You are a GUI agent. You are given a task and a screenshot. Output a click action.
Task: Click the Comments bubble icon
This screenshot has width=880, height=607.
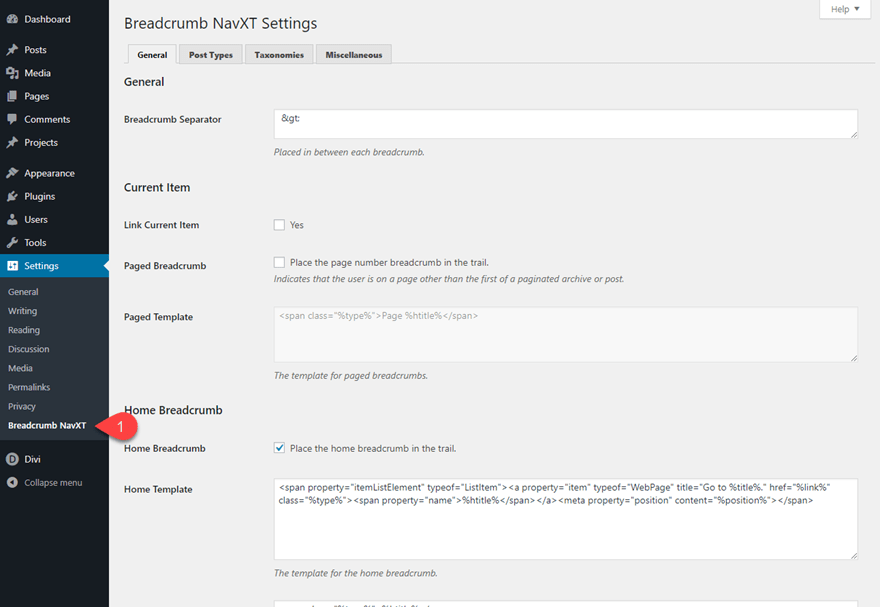[x=12, y=120]
